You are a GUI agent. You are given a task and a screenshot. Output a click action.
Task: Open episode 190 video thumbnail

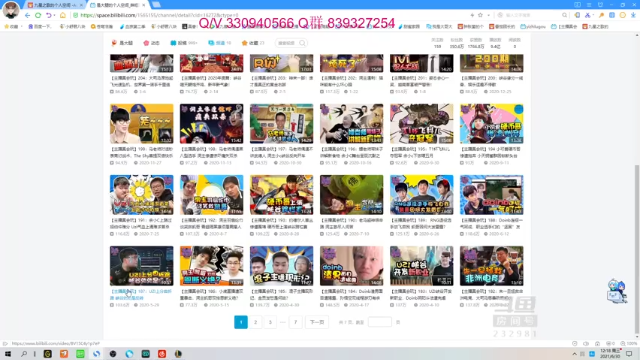351,195
